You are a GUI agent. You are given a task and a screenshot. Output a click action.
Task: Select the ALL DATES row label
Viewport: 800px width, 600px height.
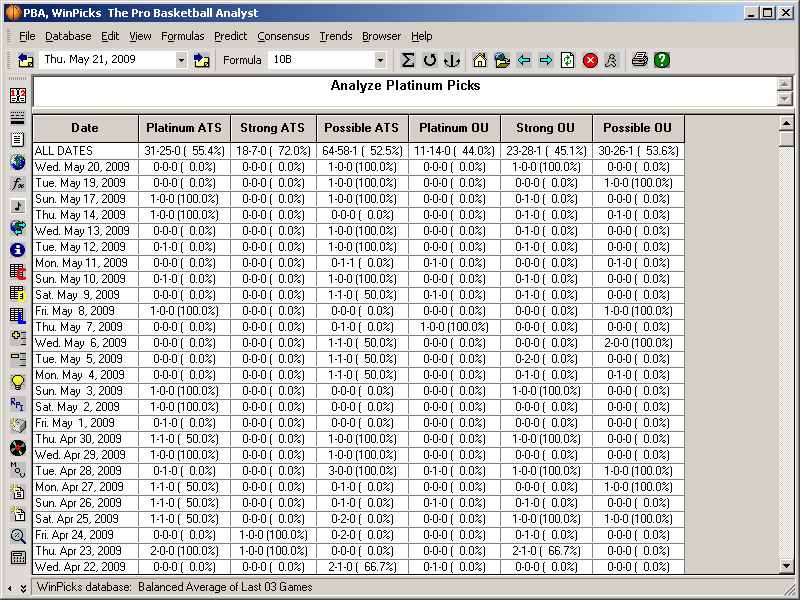64,151
